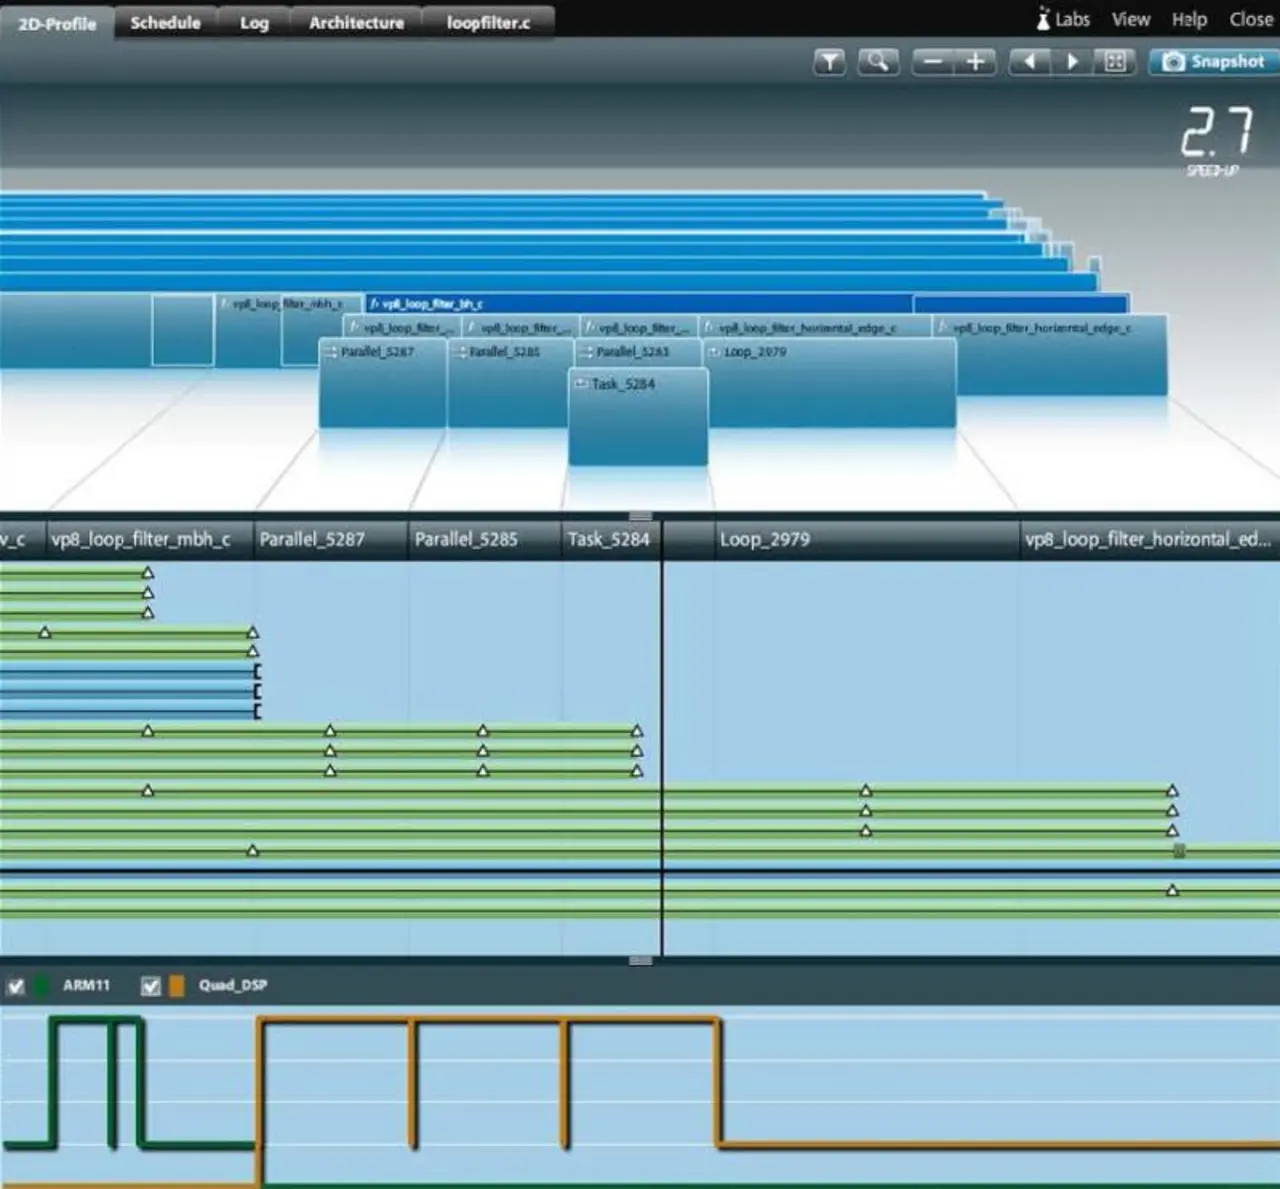Zoom out with the minus button

933,62
